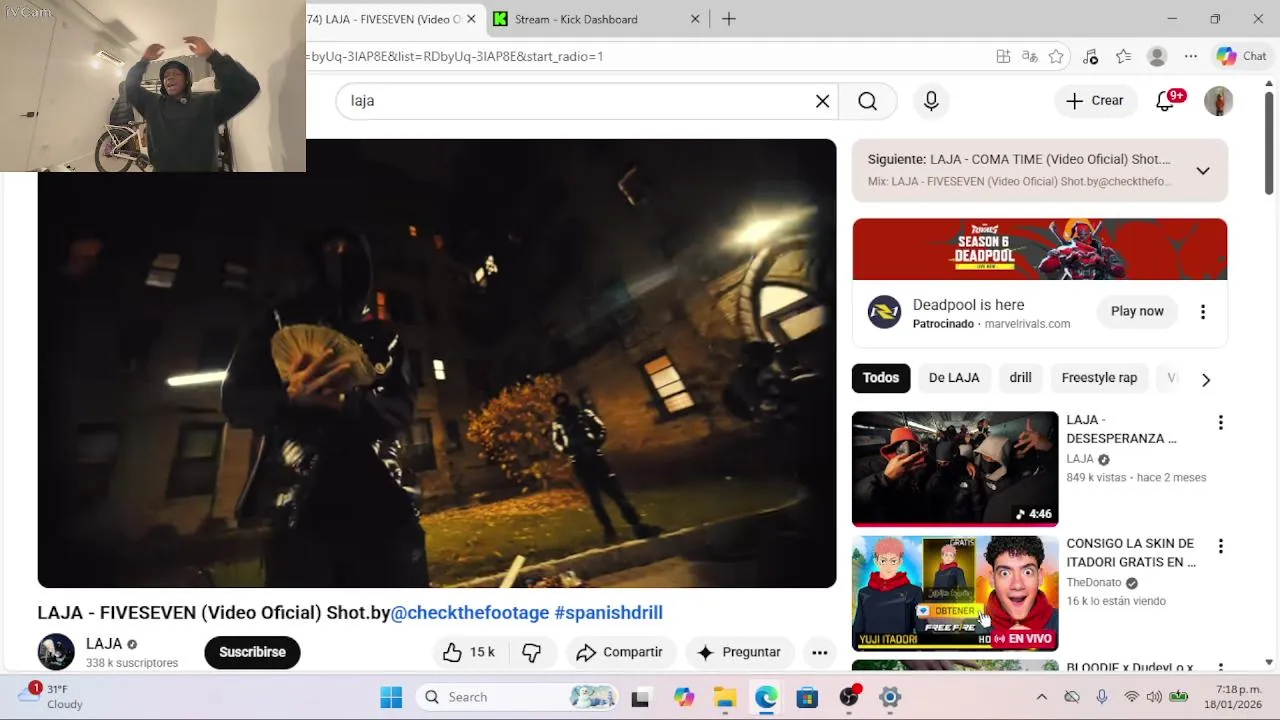Open the Edge media control icon
Image resolution: width=1280 pixels, height=720 pixels.
1090,57
